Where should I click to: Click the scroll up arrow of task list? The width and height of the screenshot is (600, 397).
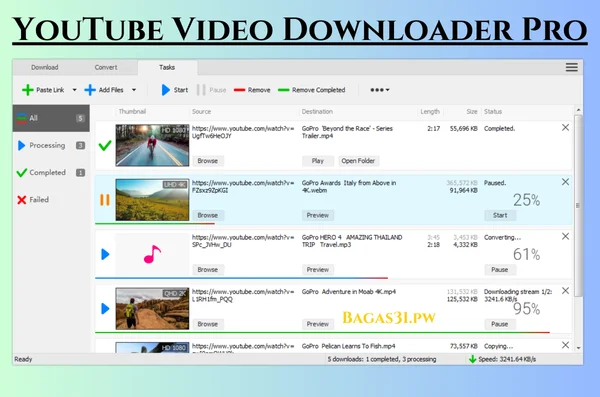578,110
